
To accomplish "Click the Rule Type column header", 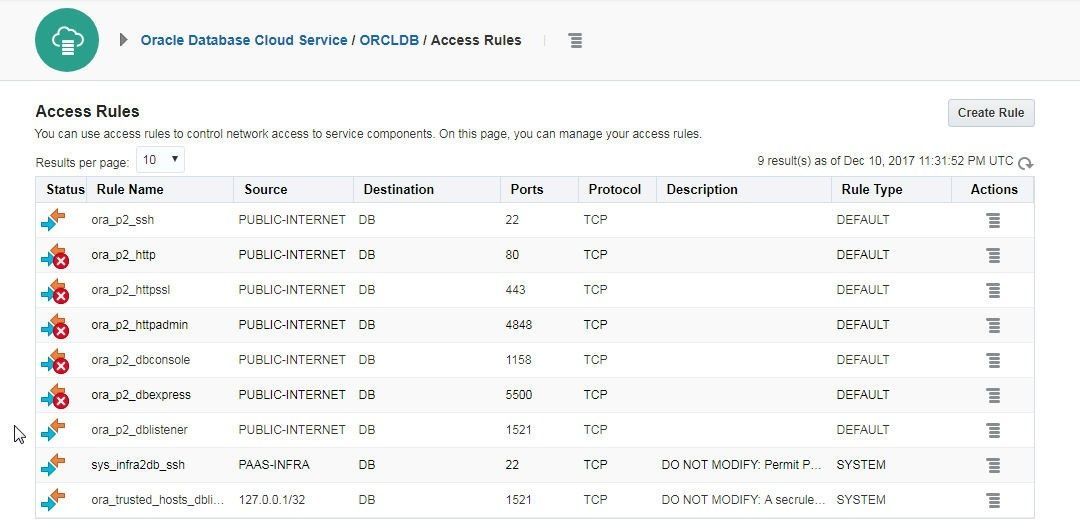I will [872, 190].
